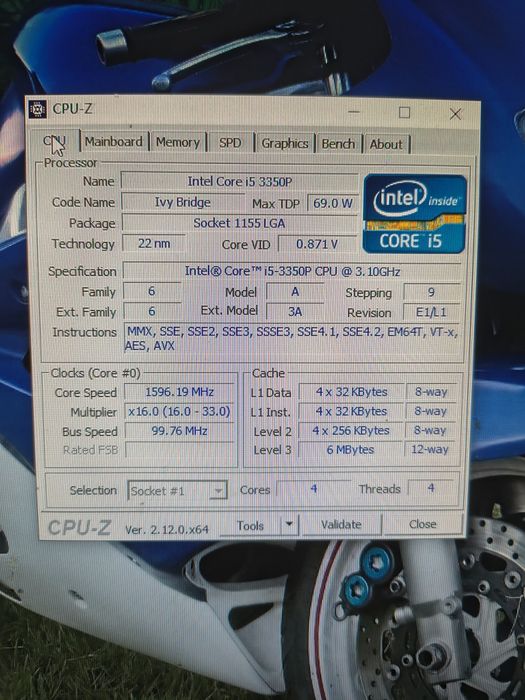Expand the Tools dropdown arrow

tap(289, 525)
